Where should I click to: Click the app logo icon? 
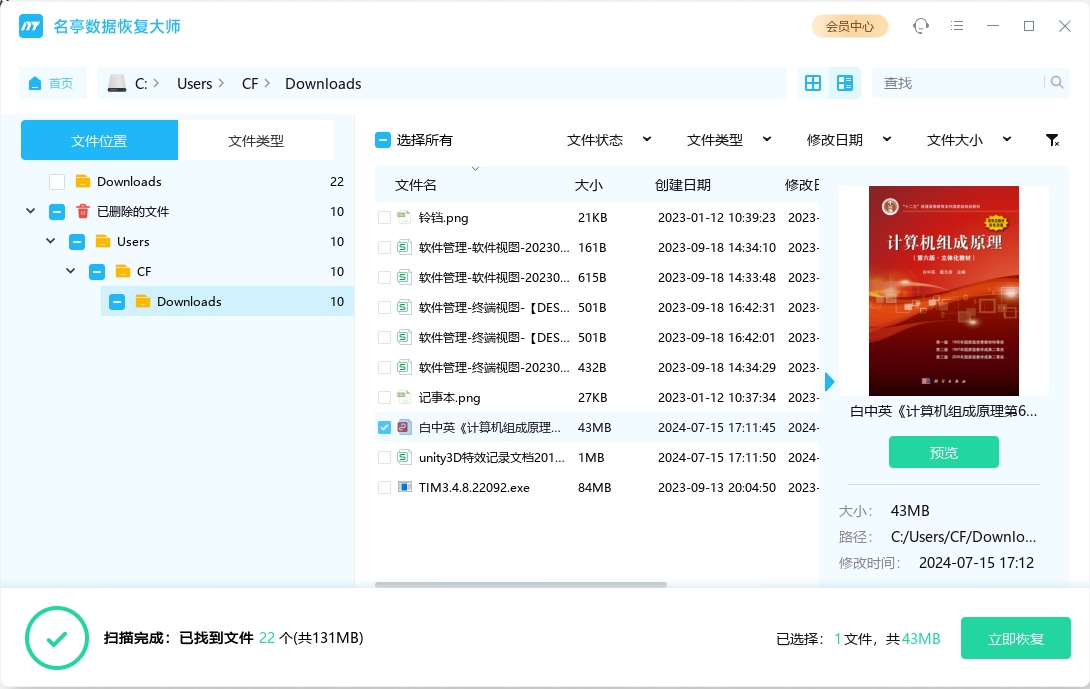31,26
